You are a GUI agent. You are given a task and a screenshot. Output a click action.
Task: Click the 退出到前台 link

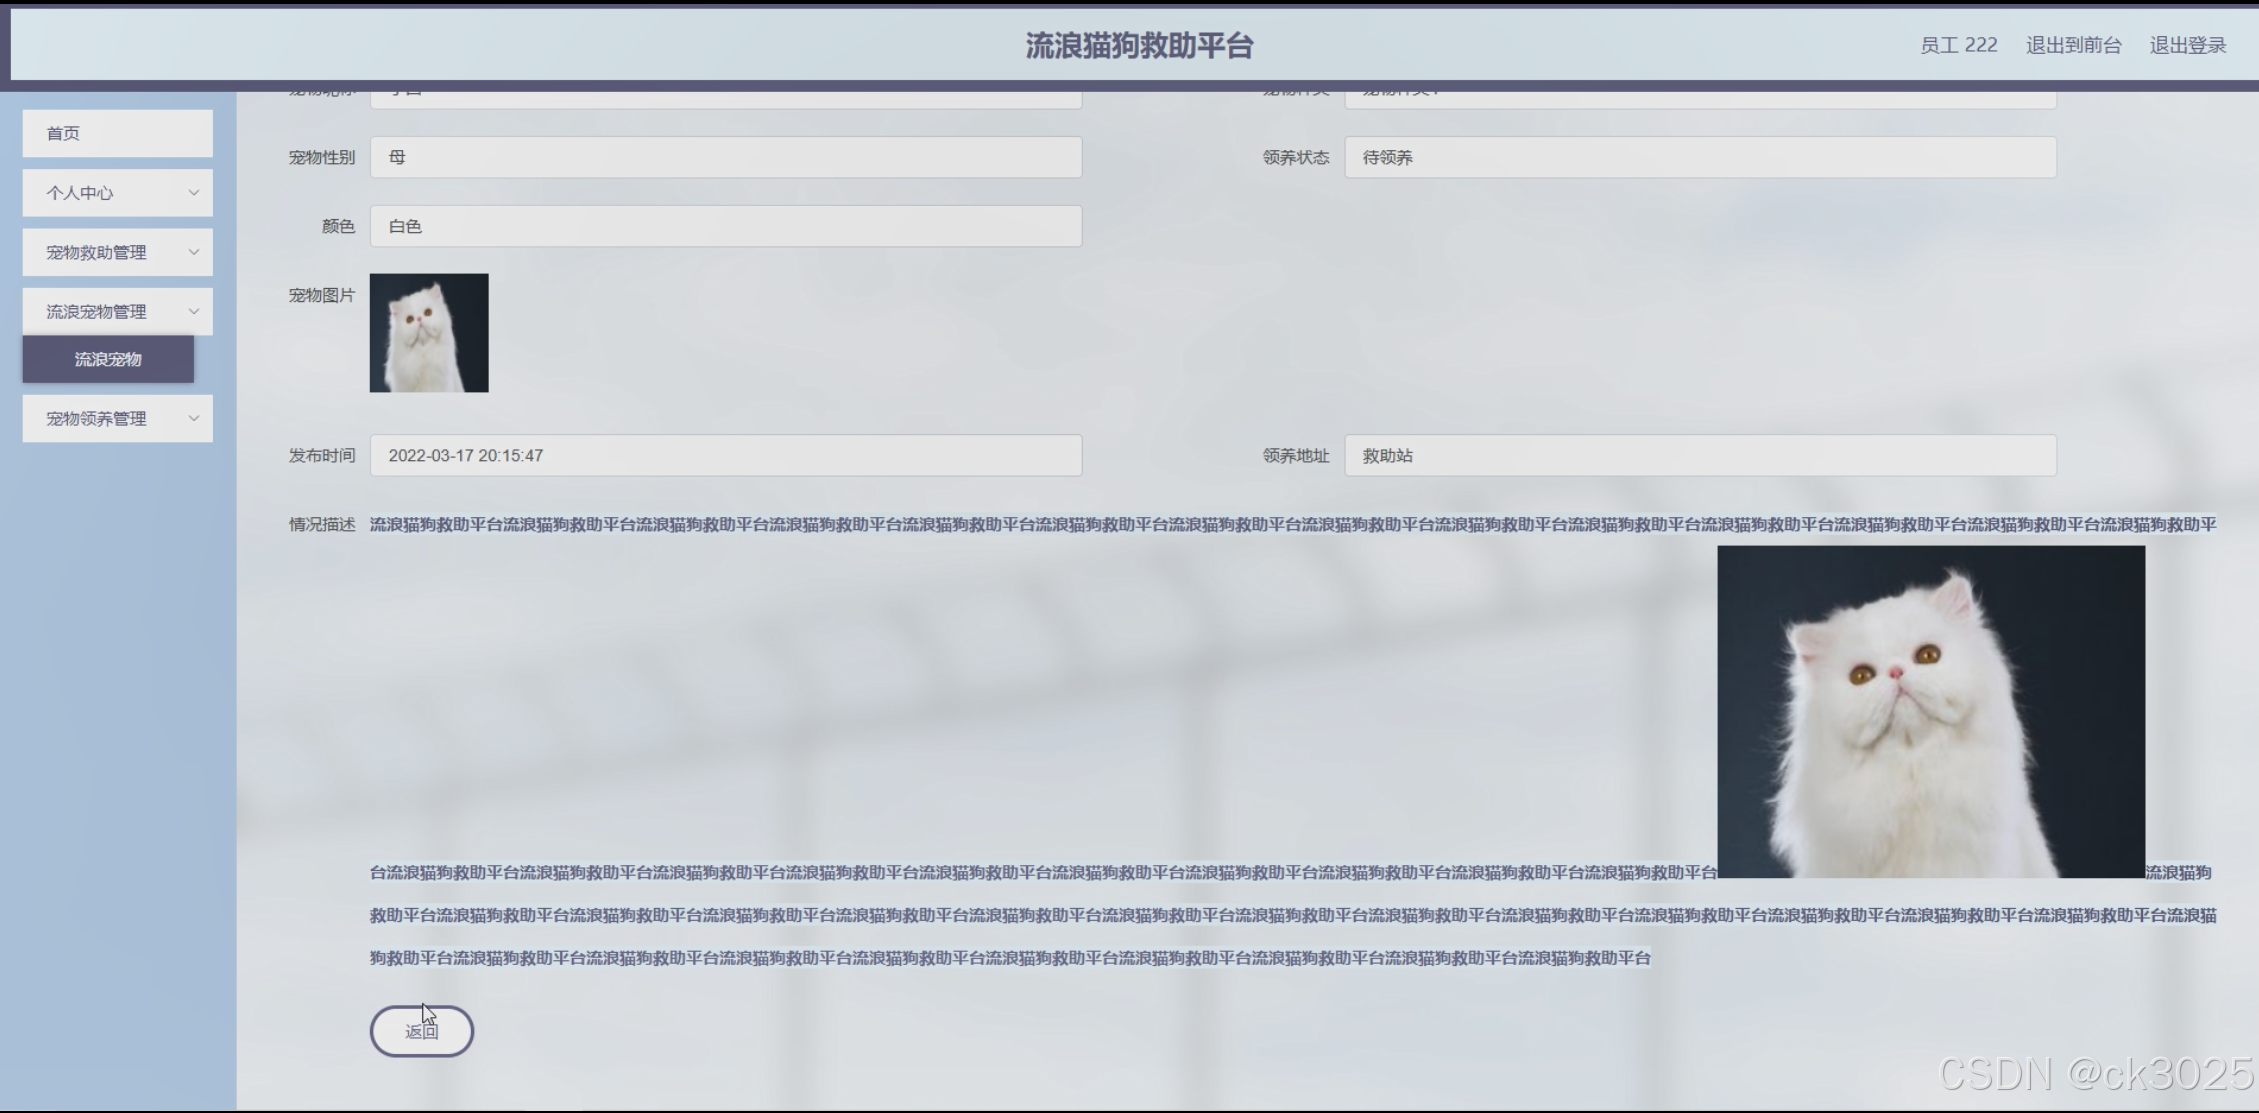[2073, 45]
